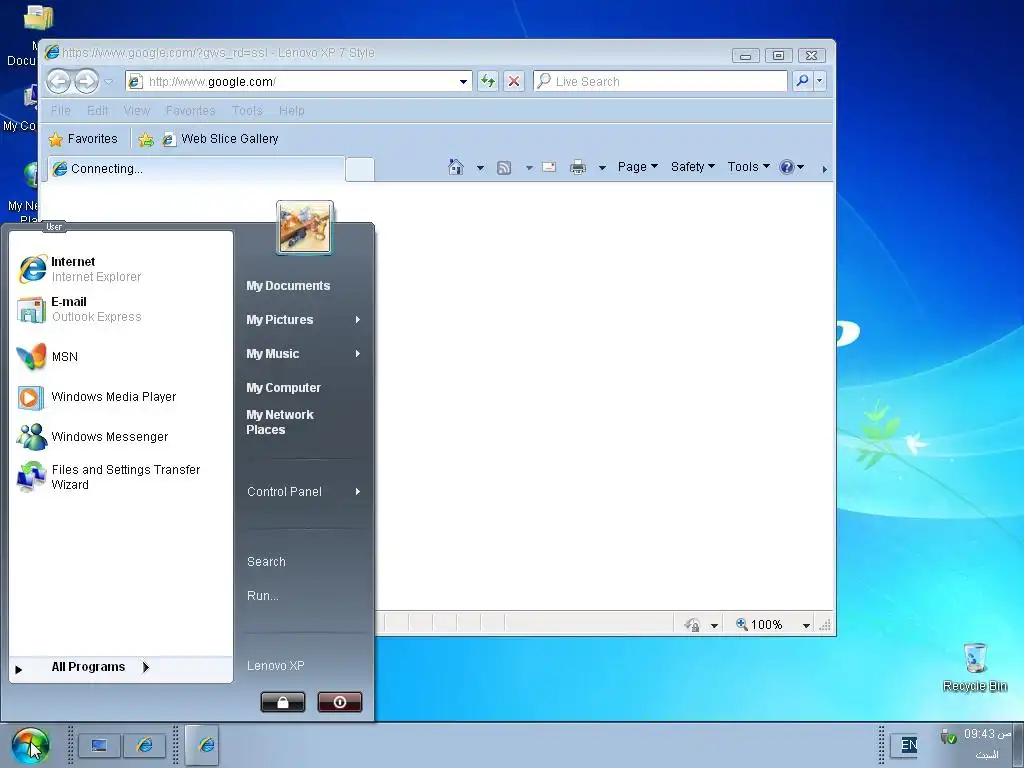Click the 100% zoom level button
Image resolution: width=1024 pixels, height=768 pixels.
point(759,624)
